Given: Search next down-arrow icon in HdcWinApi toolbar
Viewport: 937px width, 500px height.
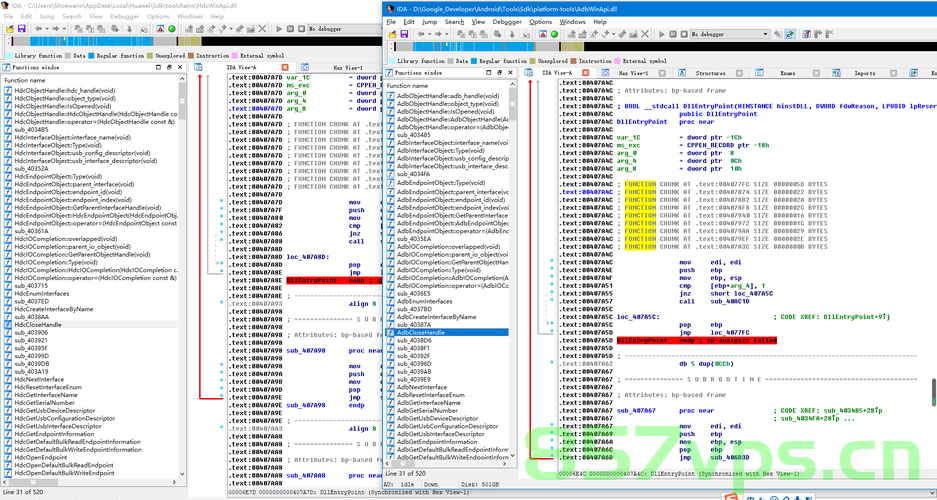Looking at the screenshot, I should point(129,29).
